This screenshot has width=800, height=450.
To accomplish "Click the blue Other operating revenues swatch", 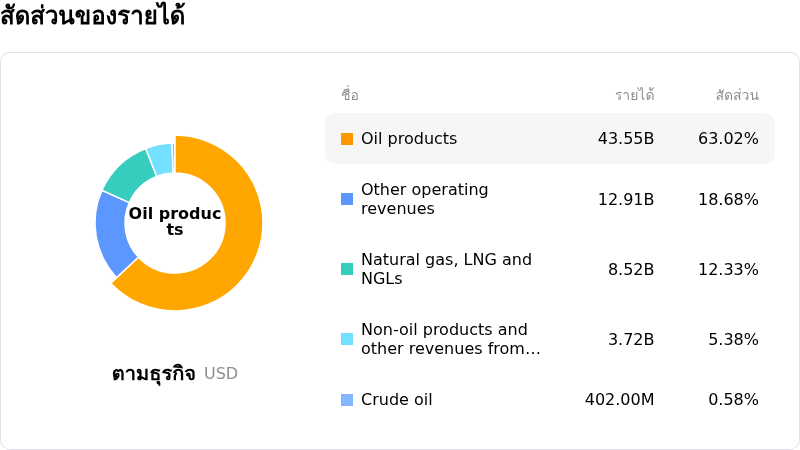I will 347,199.
